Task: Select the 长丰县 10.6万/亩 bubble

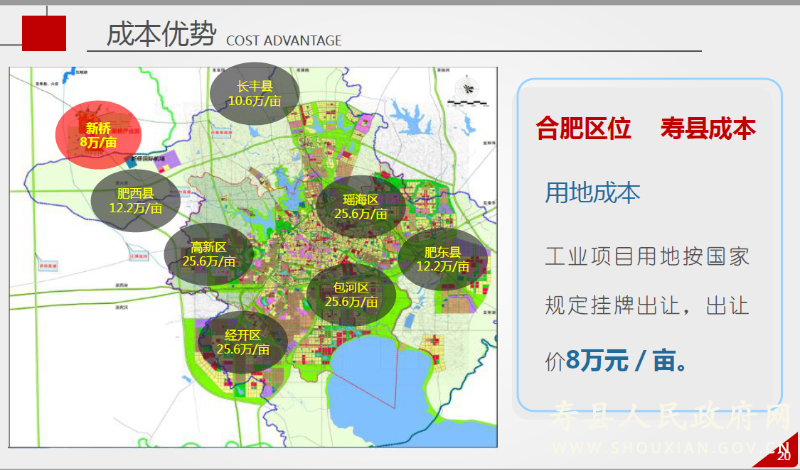Action: pyautogui.click(x=255, y=93)
